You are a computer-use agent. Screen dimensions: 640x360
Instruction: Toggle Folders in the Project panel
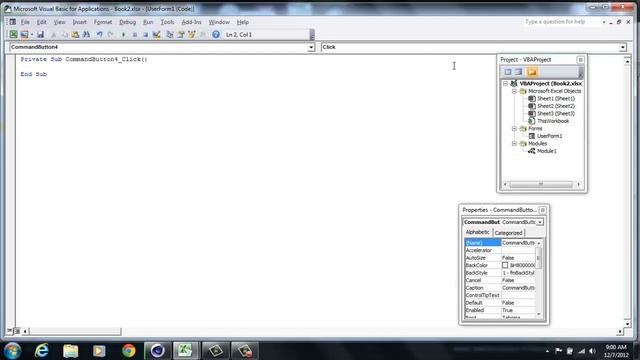coord(532,72)
